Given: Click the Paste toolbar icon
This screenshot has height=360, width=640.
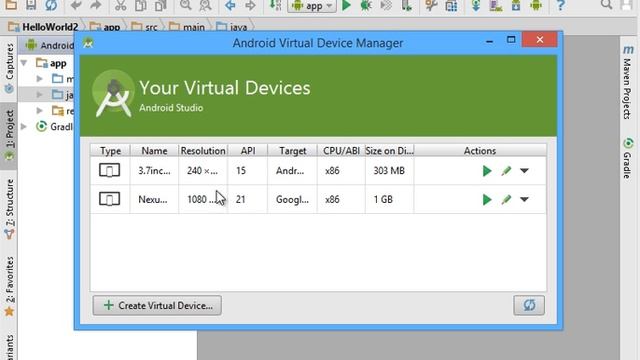Looking at the screenshot, I should point(160,5).
